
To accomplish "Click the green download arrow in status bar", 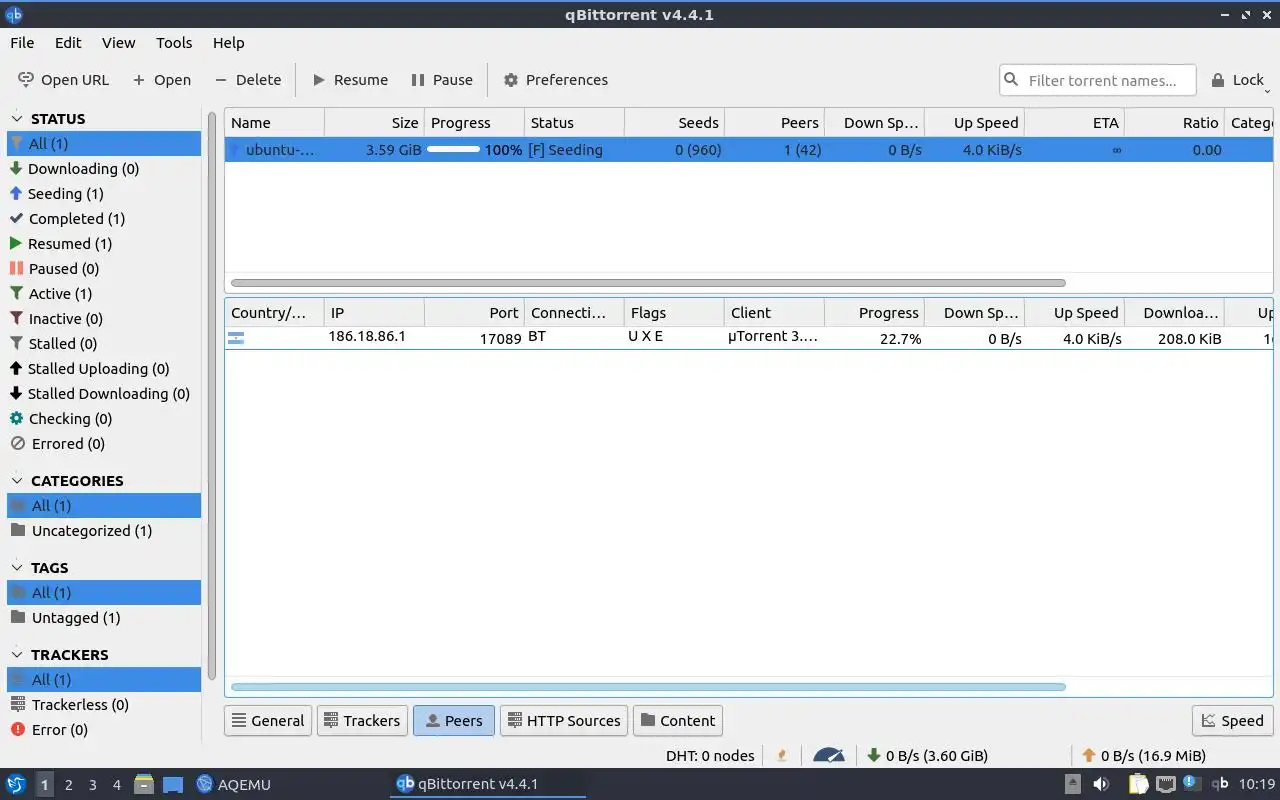I will (x=873, y=756).
